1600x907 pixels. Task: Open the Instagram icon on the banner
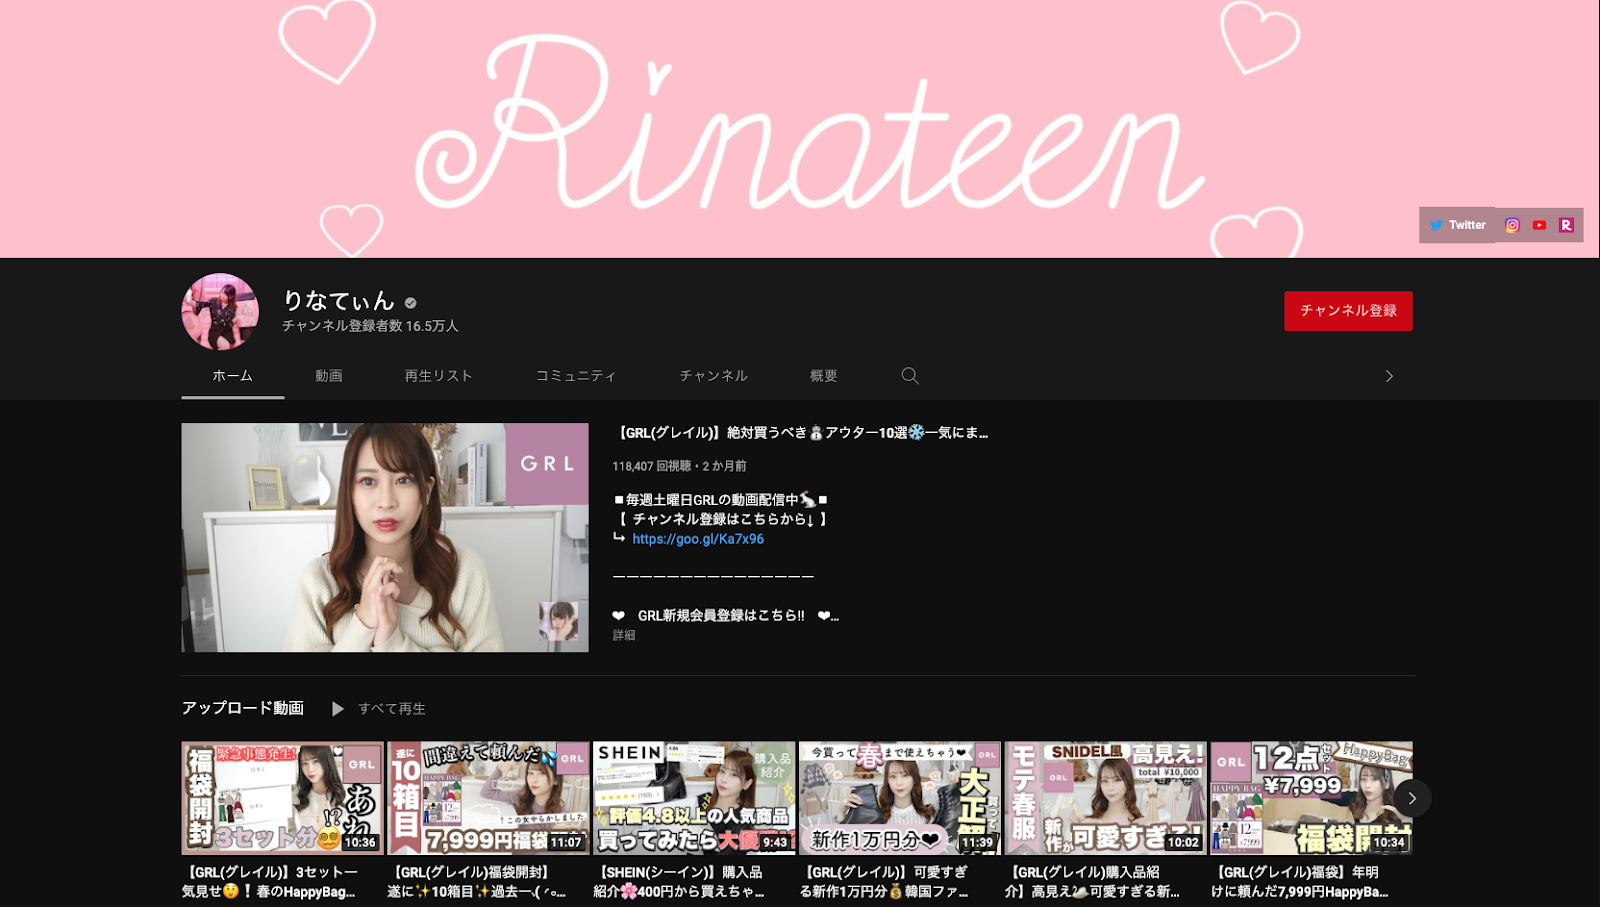pos(1512,225)
